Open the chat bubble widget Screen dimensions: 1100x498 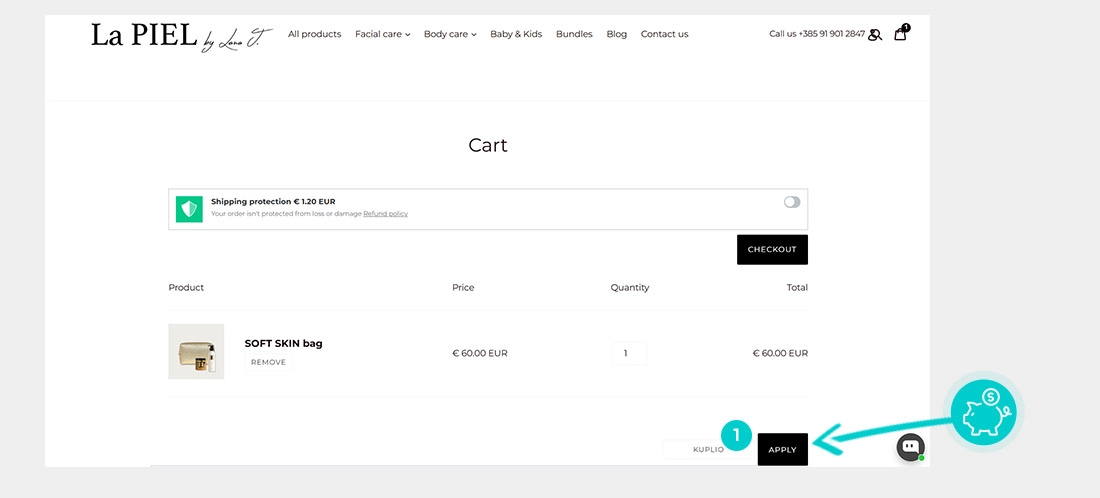click(x=911, y=447)
